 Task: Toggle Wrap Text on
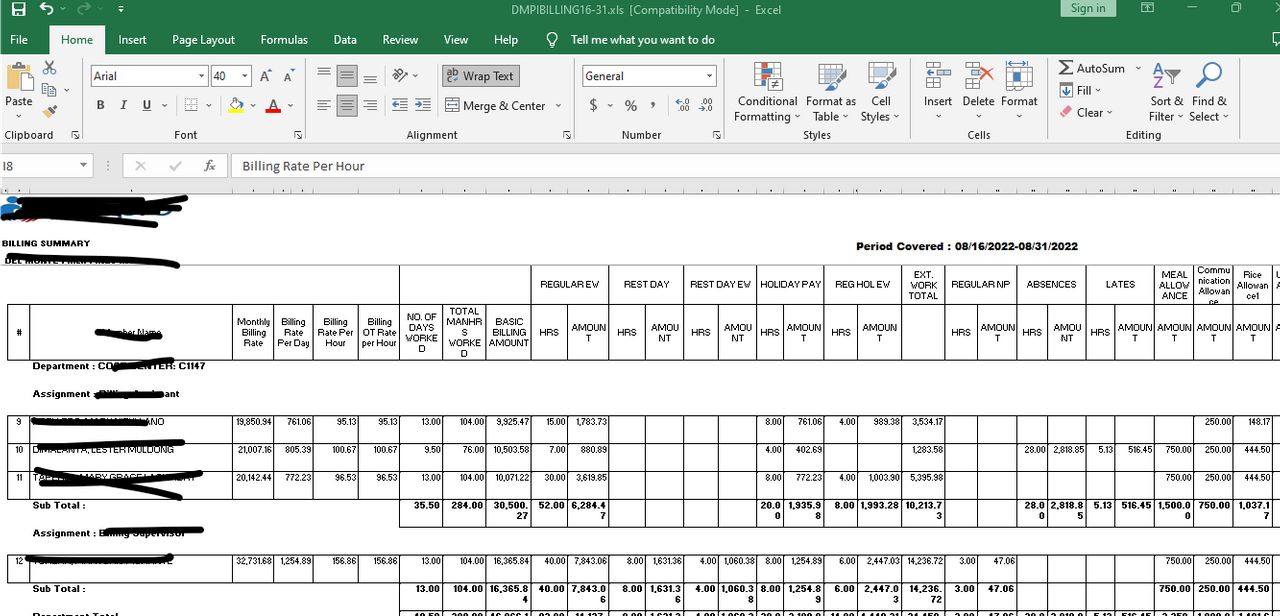pyautogui.click(x=481, y=76)
